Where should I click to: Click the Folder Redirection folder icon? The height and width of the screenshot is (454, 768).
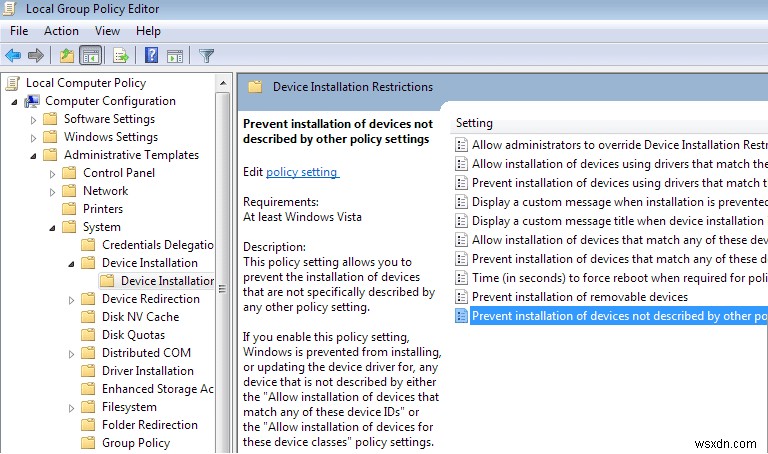(x=88, y=425)
